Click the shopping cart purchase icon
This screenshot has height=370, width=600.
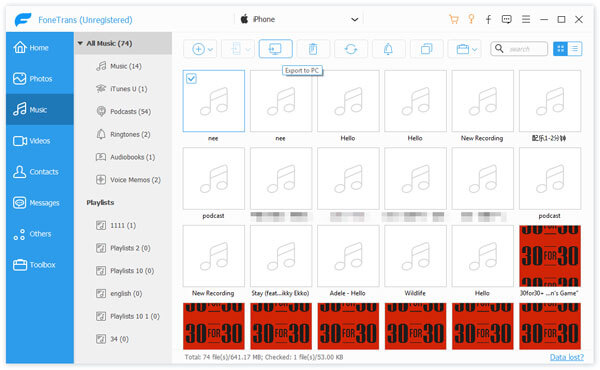point(454,20)
